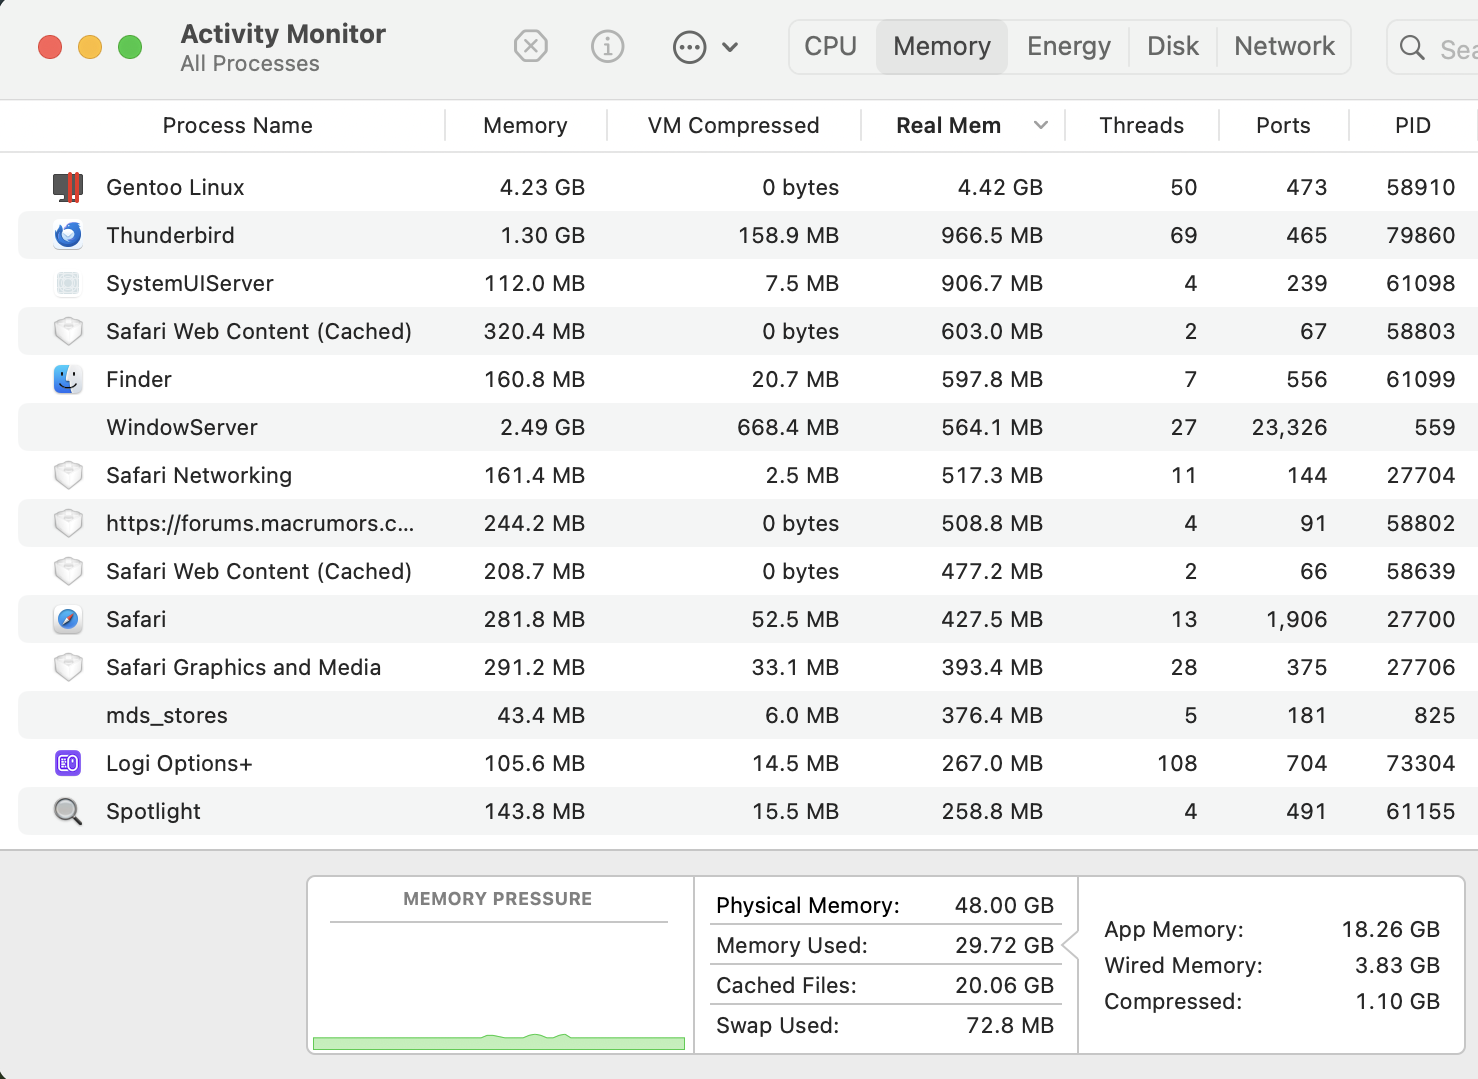Sort by the Memory column header

[525, 125]
